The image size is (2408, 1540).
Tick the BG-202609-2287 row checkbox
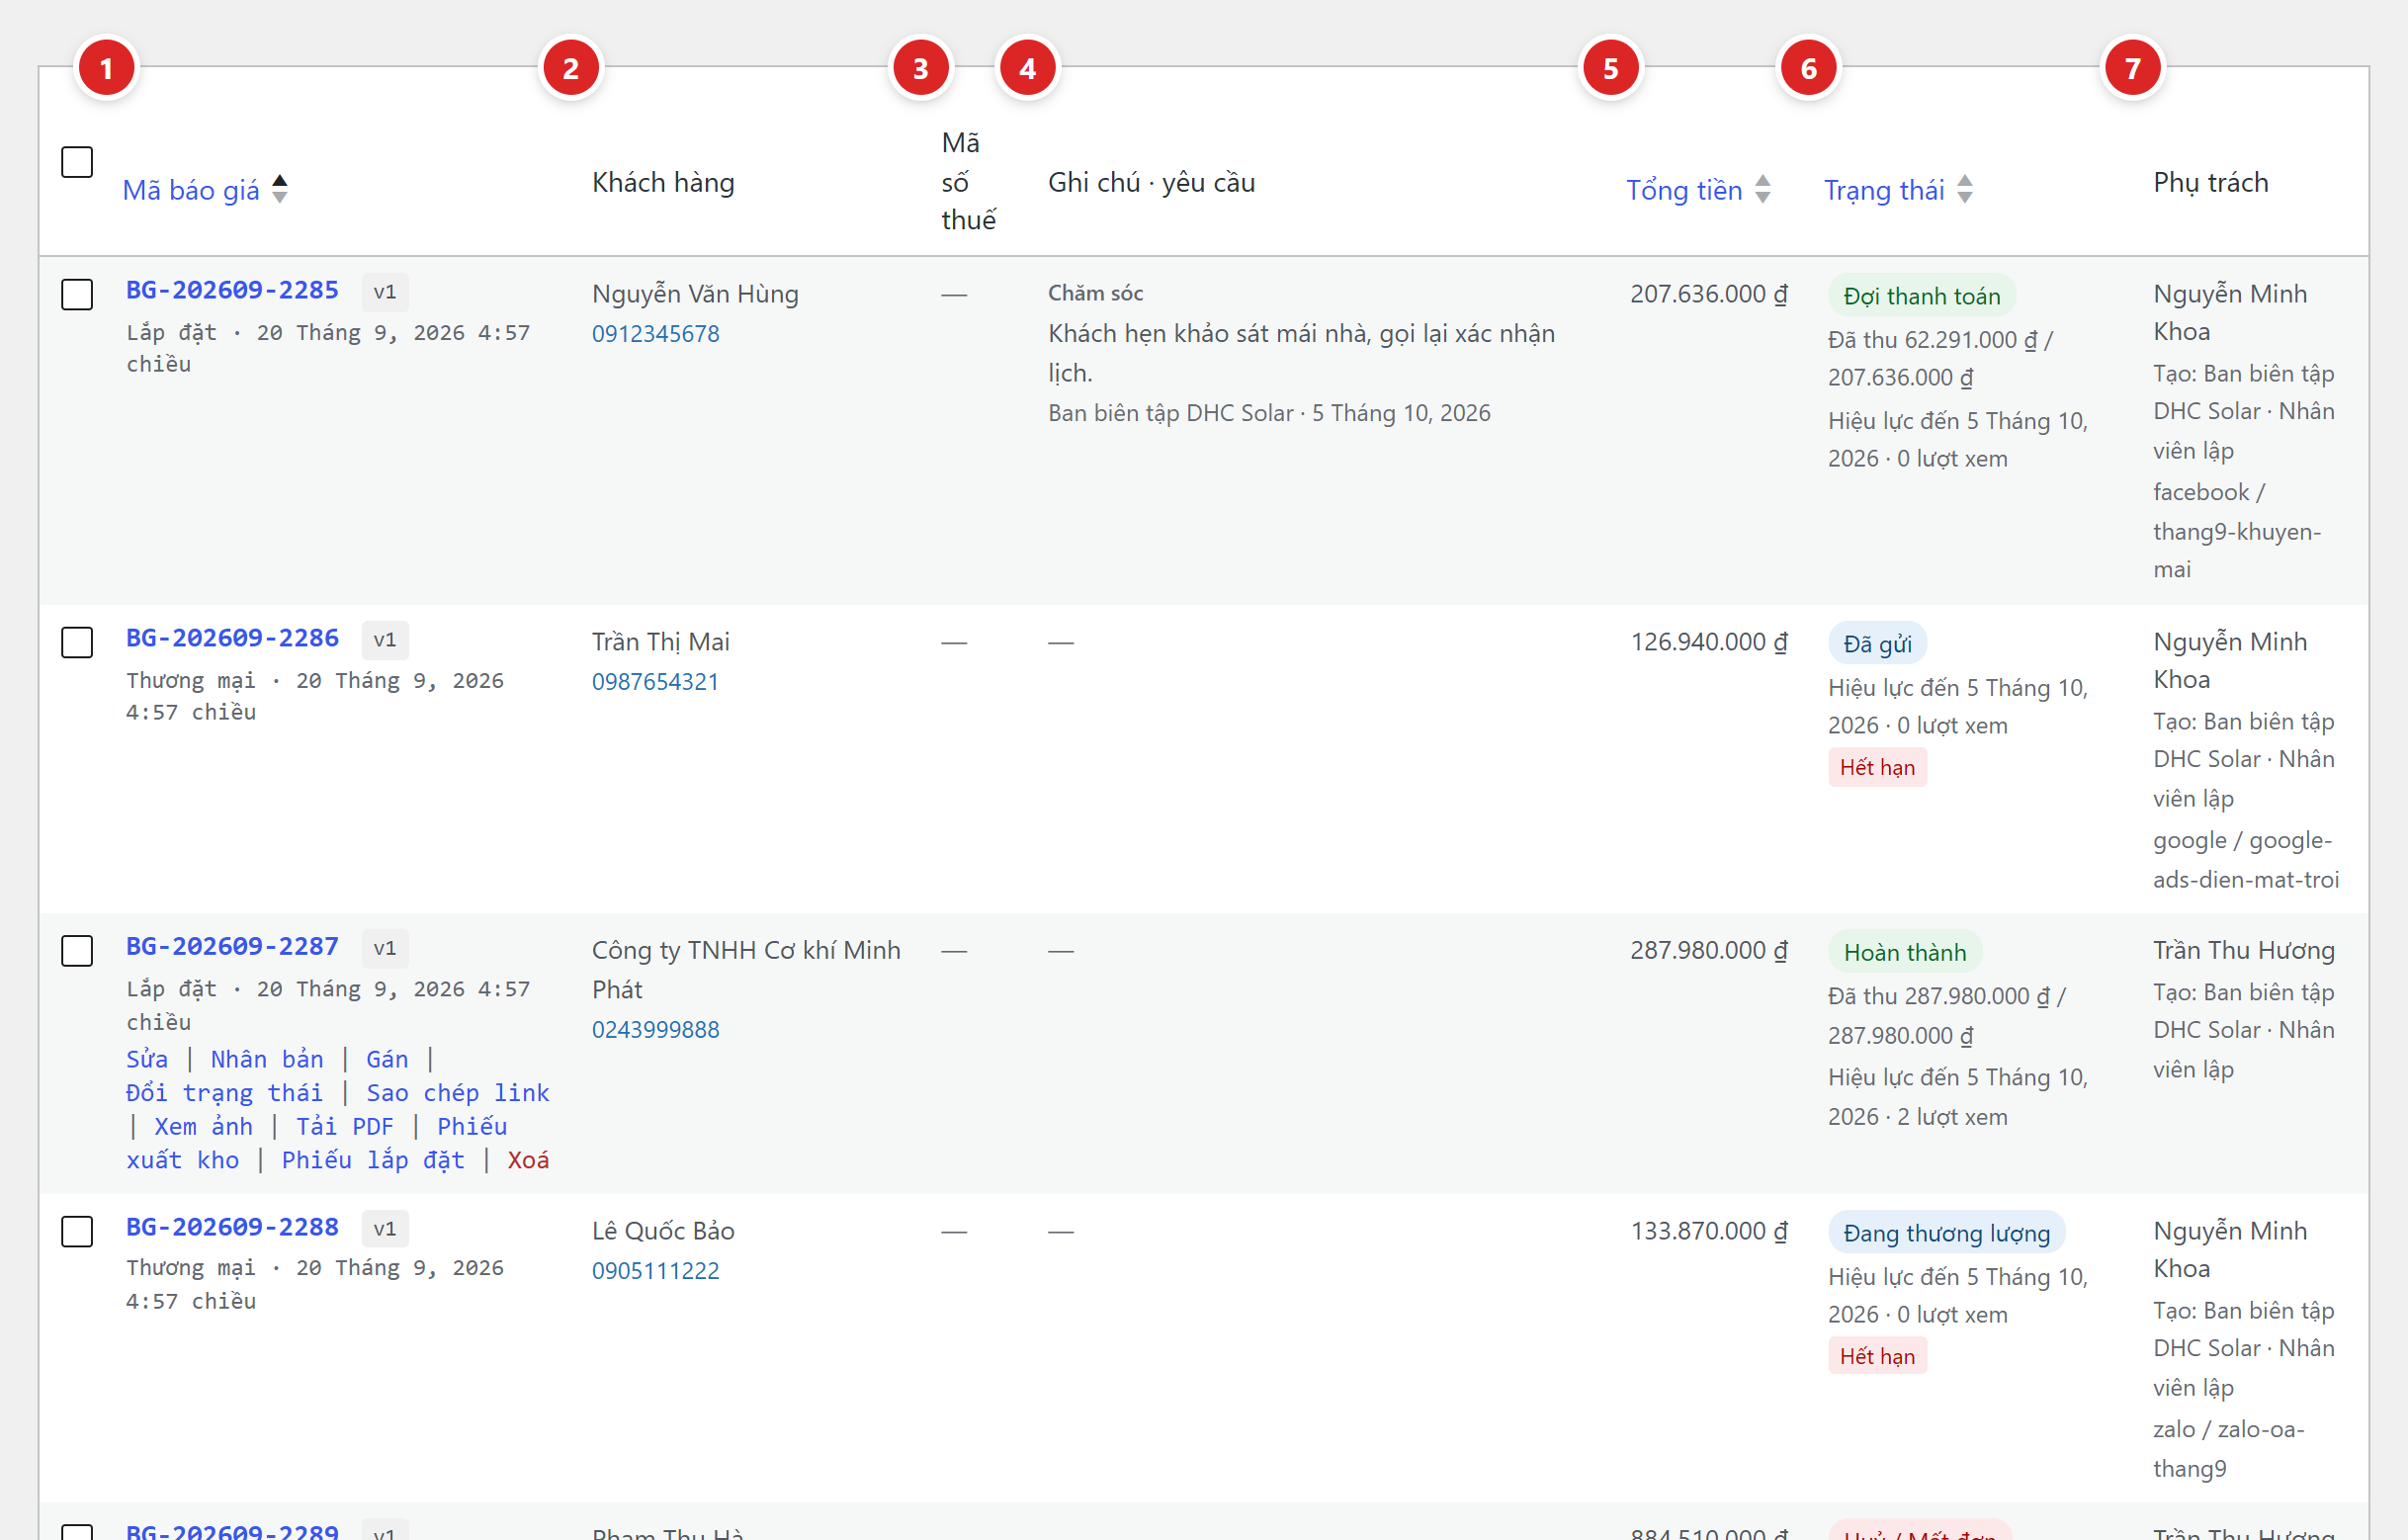77,950
